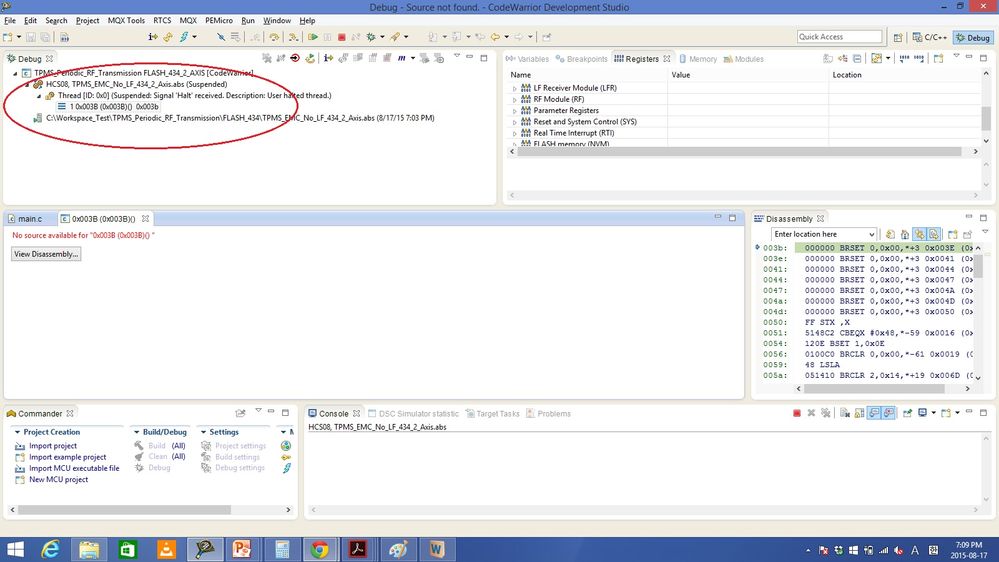Switch to the Problems tab
Viewport: 999px width, 562px height.
(548, 414)
